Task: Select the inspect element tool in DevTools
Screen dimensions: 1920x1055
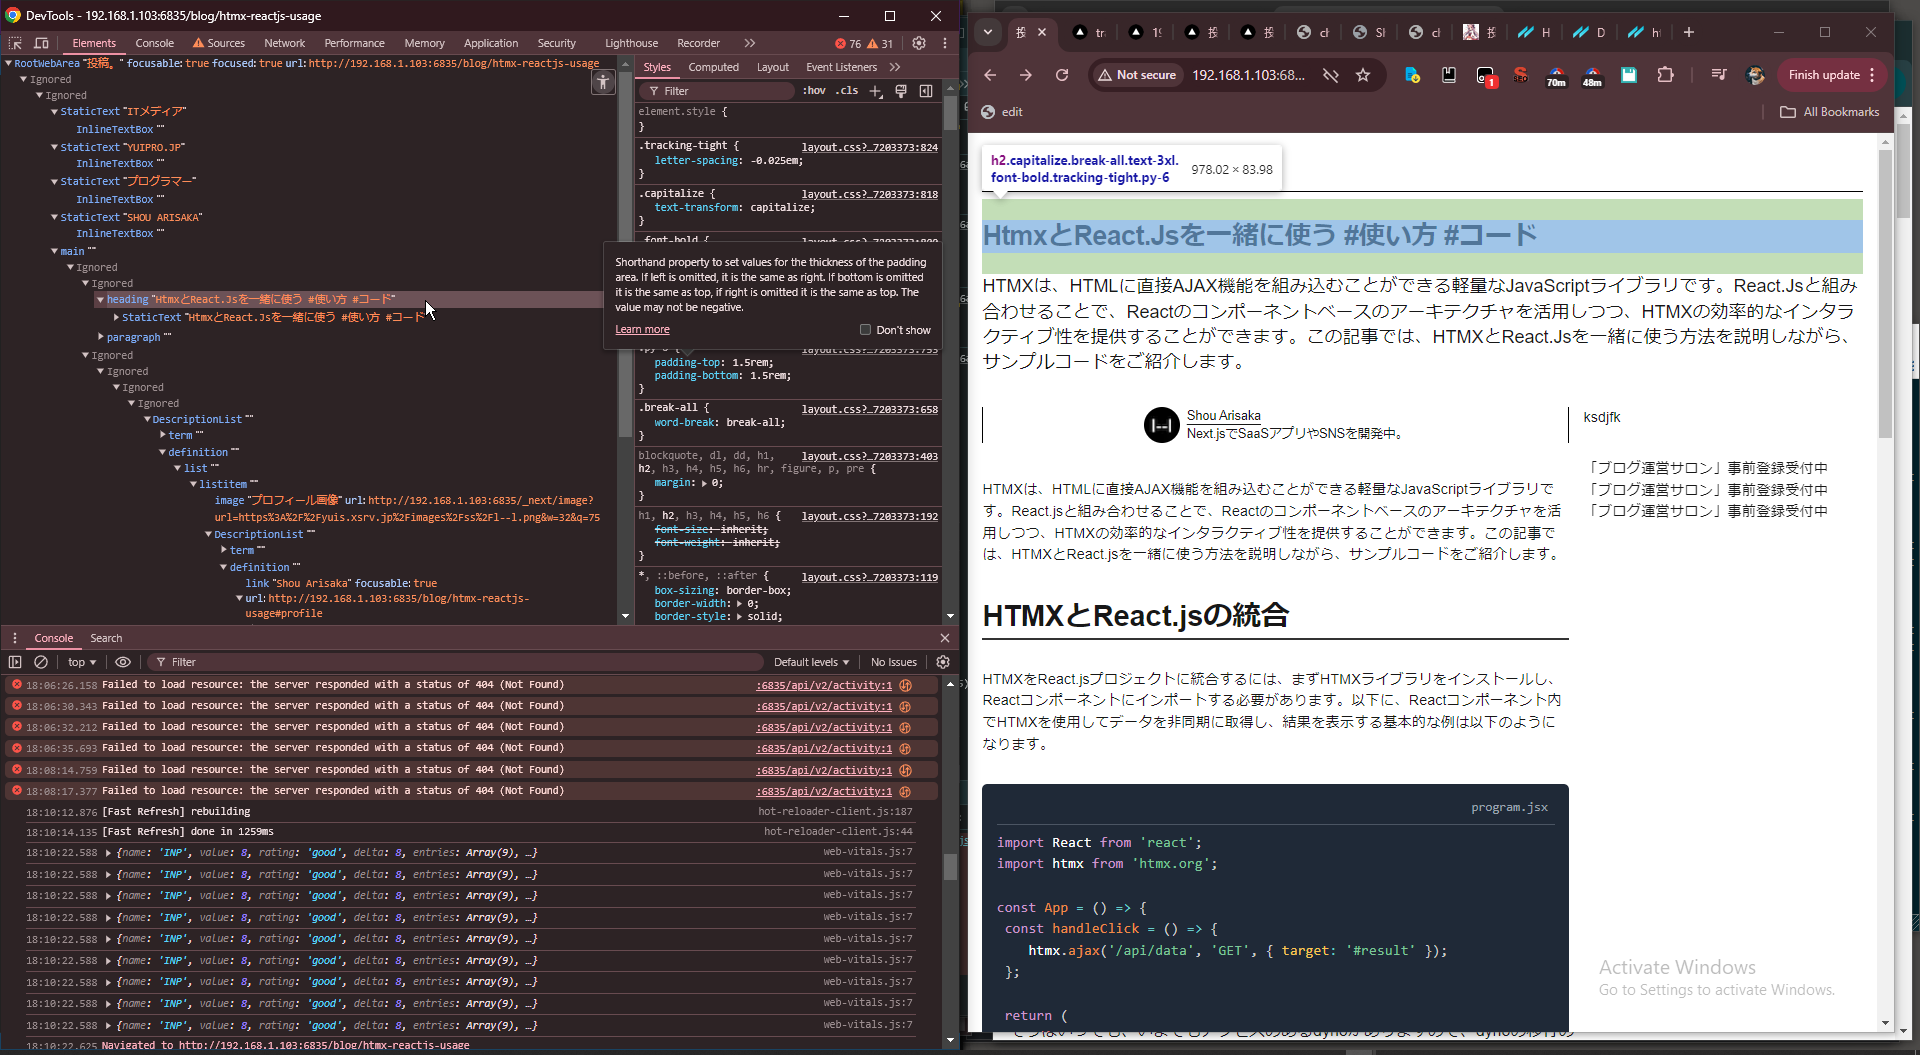Action: tap(14, 43)
